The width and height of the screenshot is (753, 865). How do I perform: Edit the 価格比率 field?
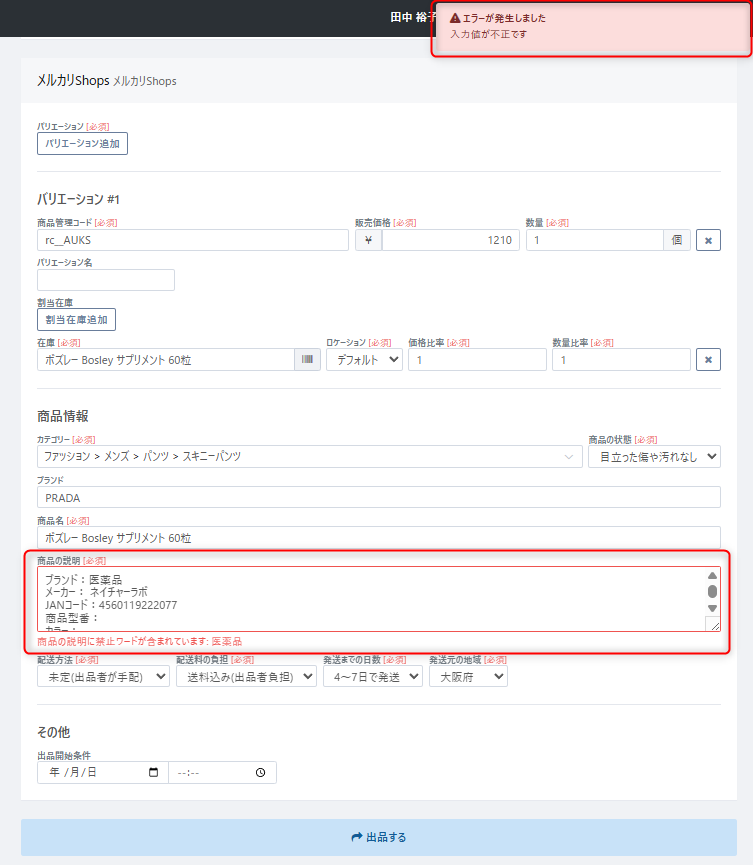pos(477,360)
